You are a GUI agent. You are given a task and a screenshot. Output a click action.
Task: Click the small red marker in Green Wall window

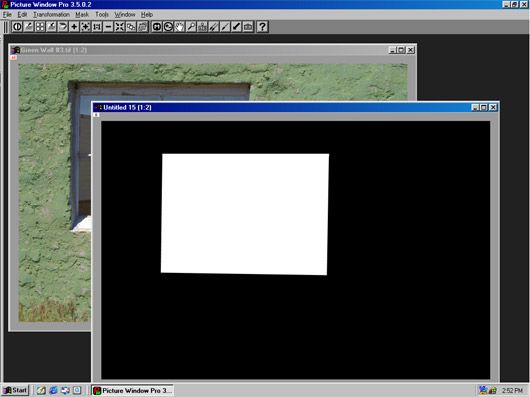[14, 57]
